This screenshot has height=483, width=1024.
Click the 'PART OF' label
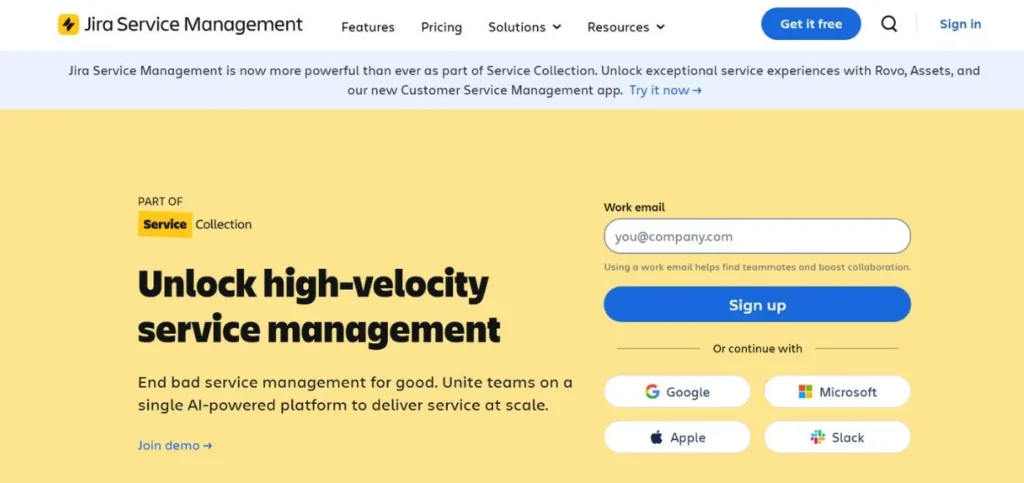point(160,202)
